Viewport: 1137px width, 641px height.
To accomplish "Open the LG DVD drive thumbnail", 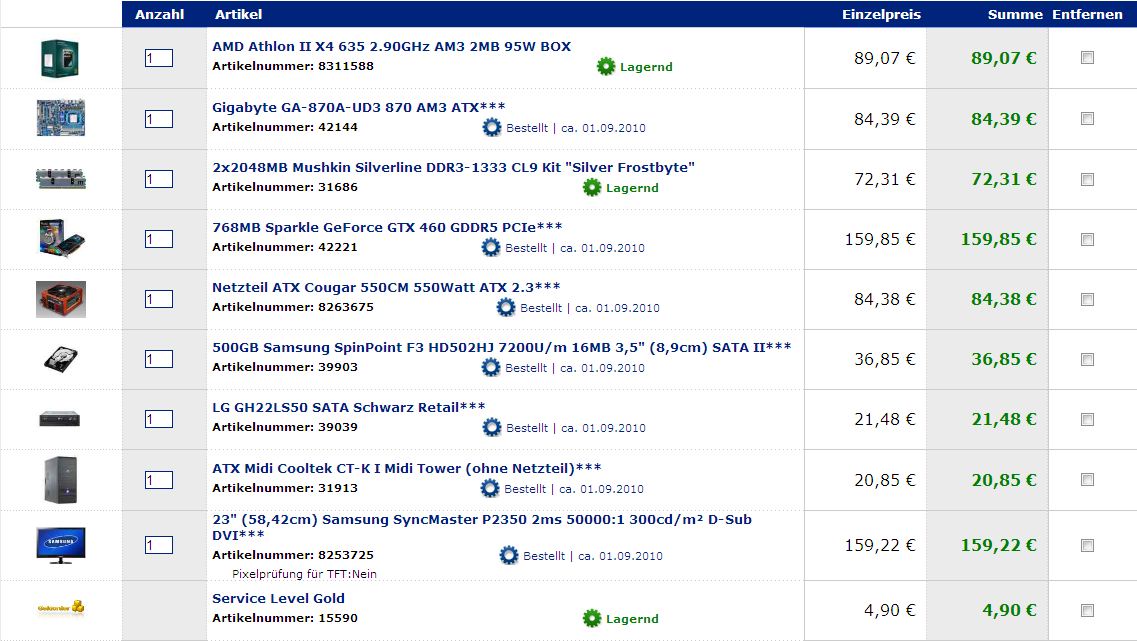I will (x=59, y=418).
